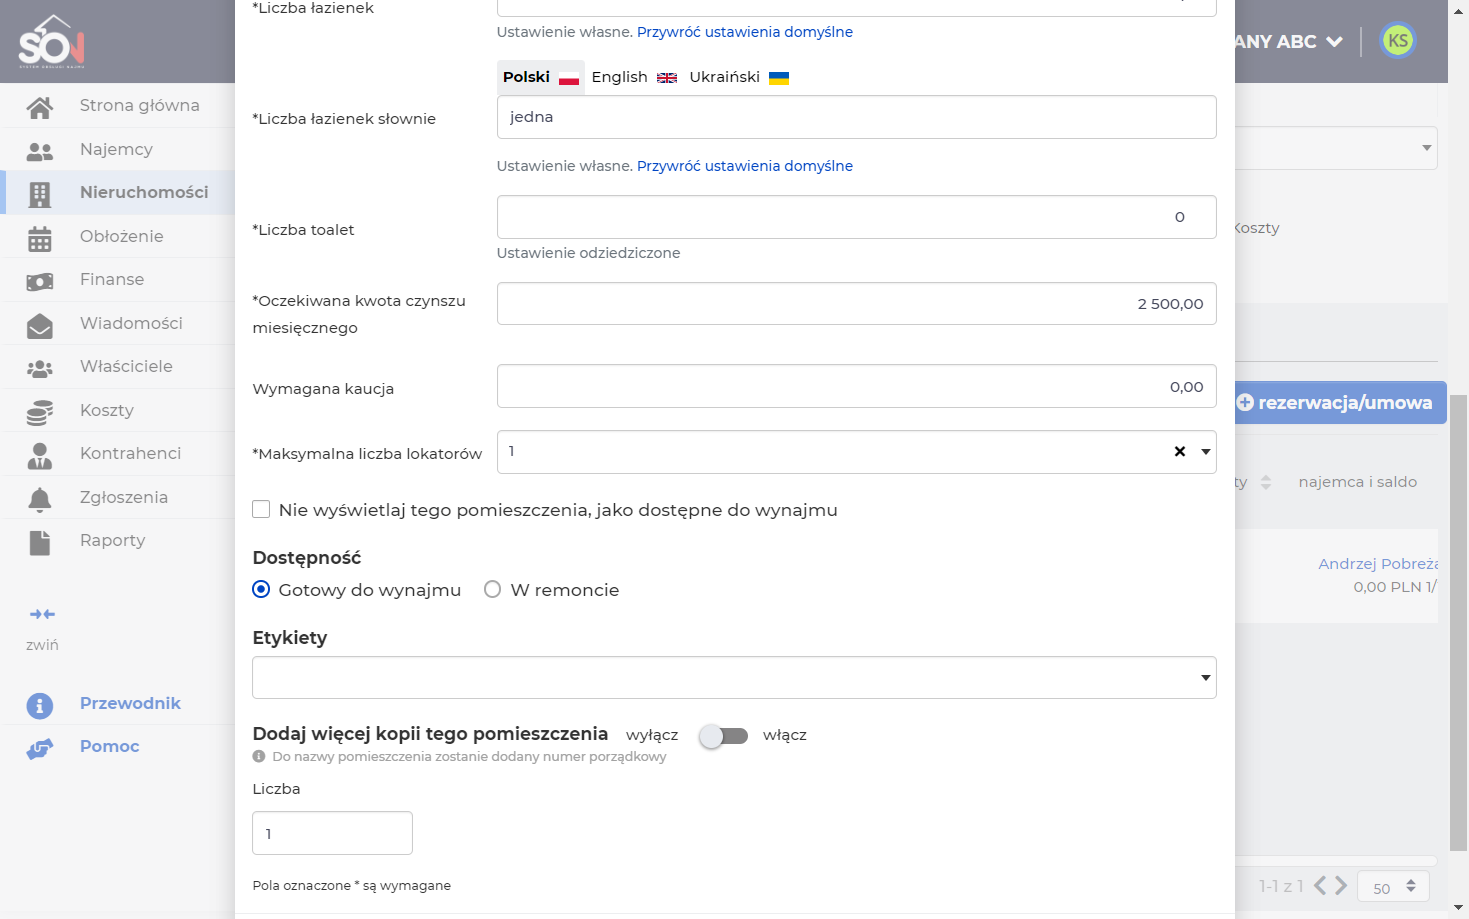This screenshot has height=919, width=1469.
Task: Open page size 50 dropdown
Action: 1393,887
